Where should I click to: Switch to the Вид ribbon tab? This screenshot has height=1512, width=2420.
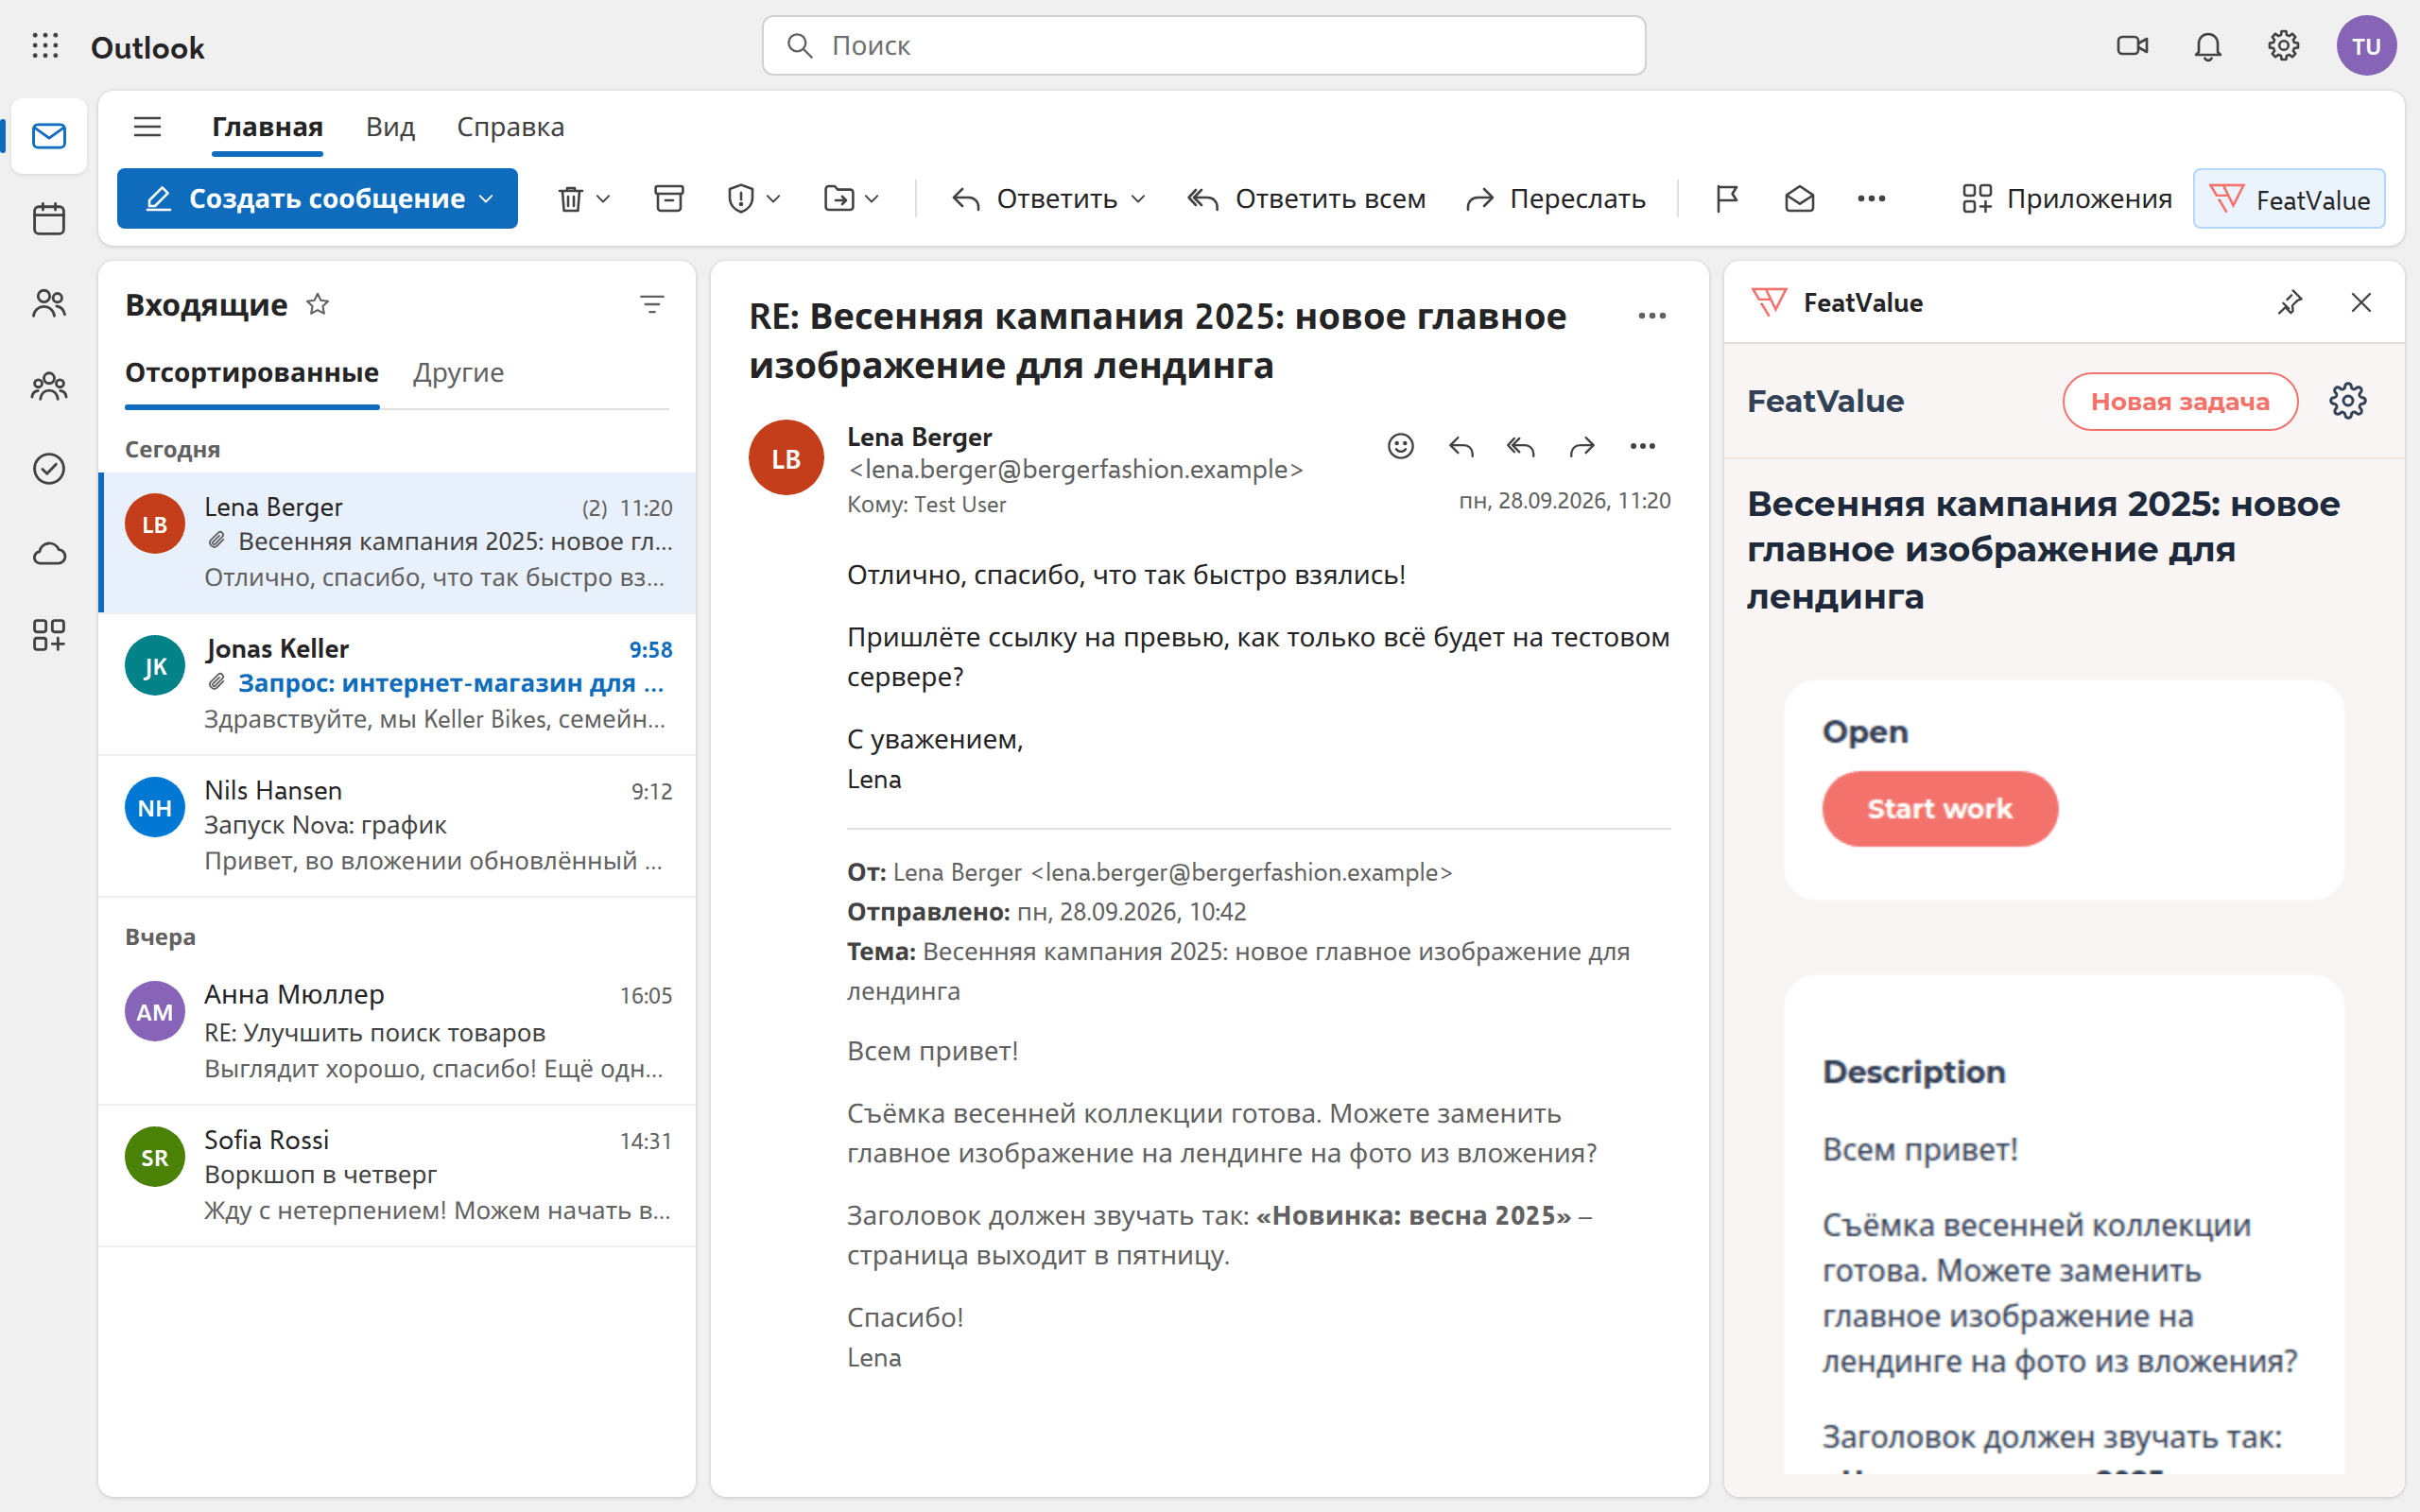click(x=390, y=127)
